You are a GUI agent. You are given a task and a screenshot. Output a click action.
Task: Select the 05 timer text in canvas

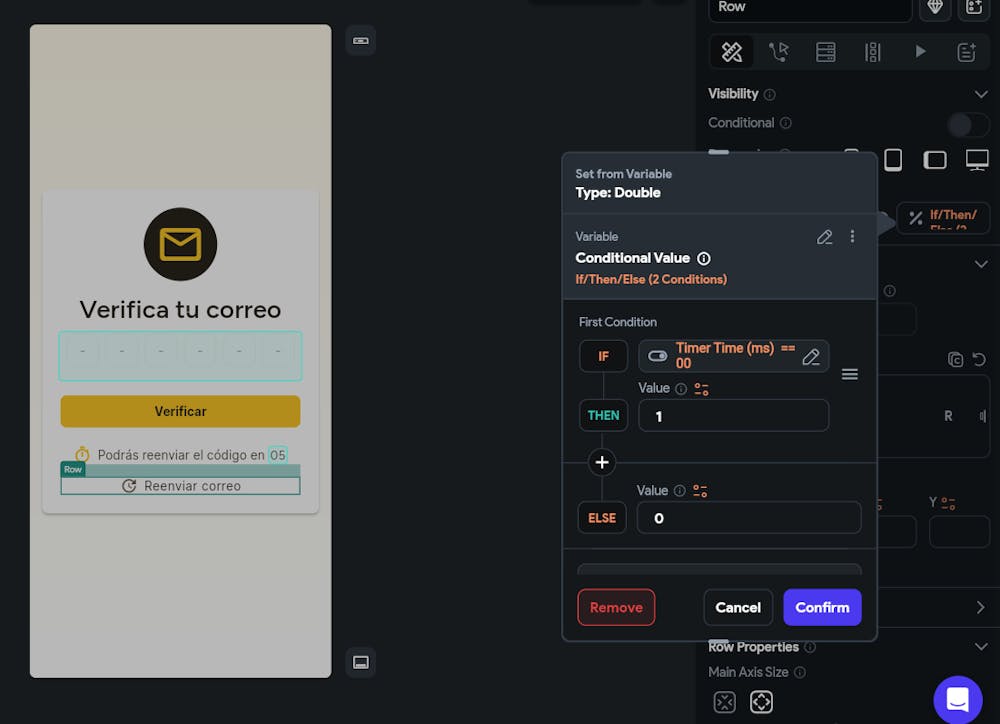tap(277, 455)
